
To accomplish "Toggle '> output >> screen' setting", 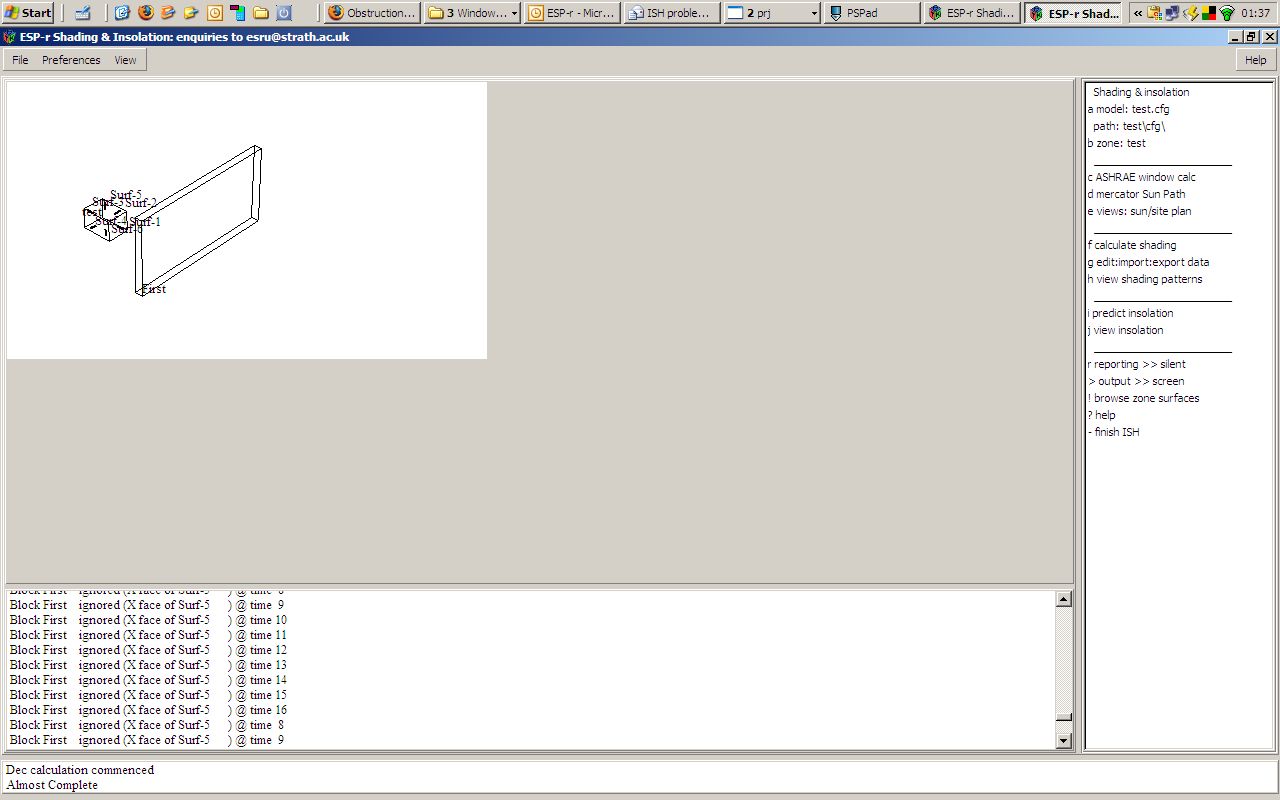I will pyautogui.click(x=1135, y=381).
